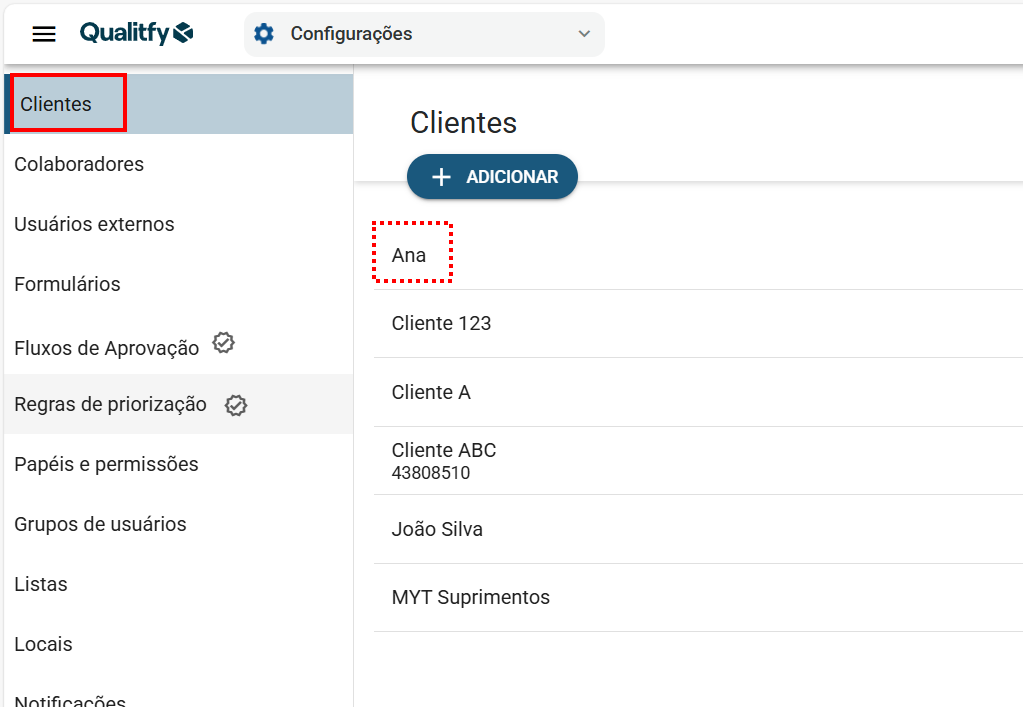Choose MYT Suprimentos in the client list
The width and height of the screenshot is (1023, 707).
pos(471,597)
